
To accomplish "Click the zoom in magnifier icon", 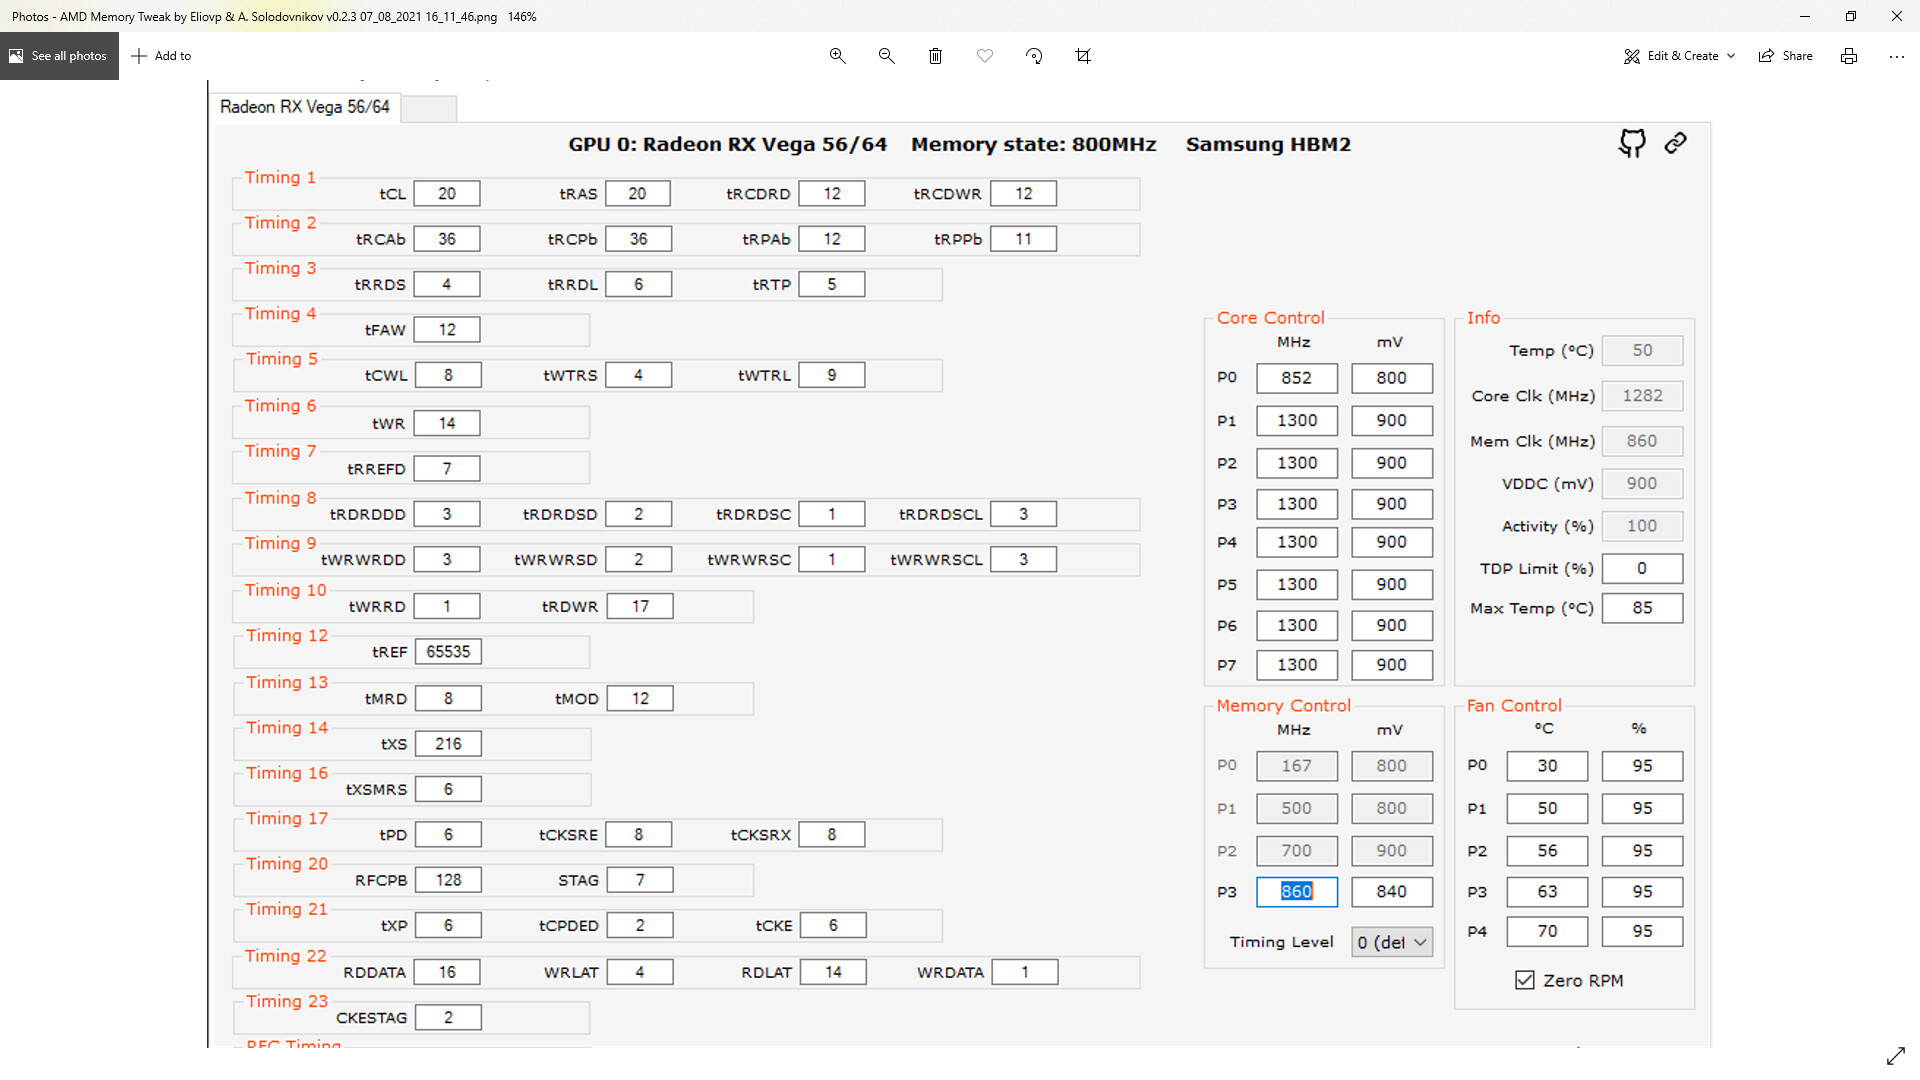I will point(838,56).
